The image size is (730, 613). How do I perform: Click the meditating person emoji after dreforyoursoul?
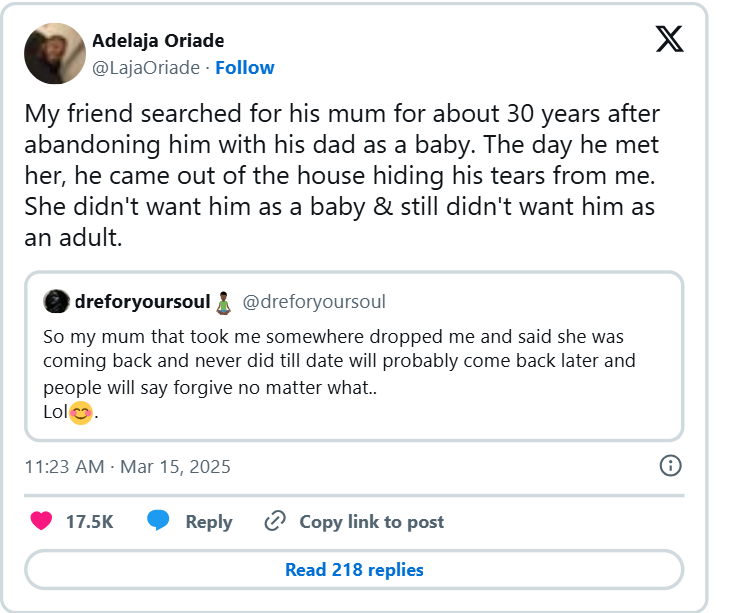tap(225, 301)
